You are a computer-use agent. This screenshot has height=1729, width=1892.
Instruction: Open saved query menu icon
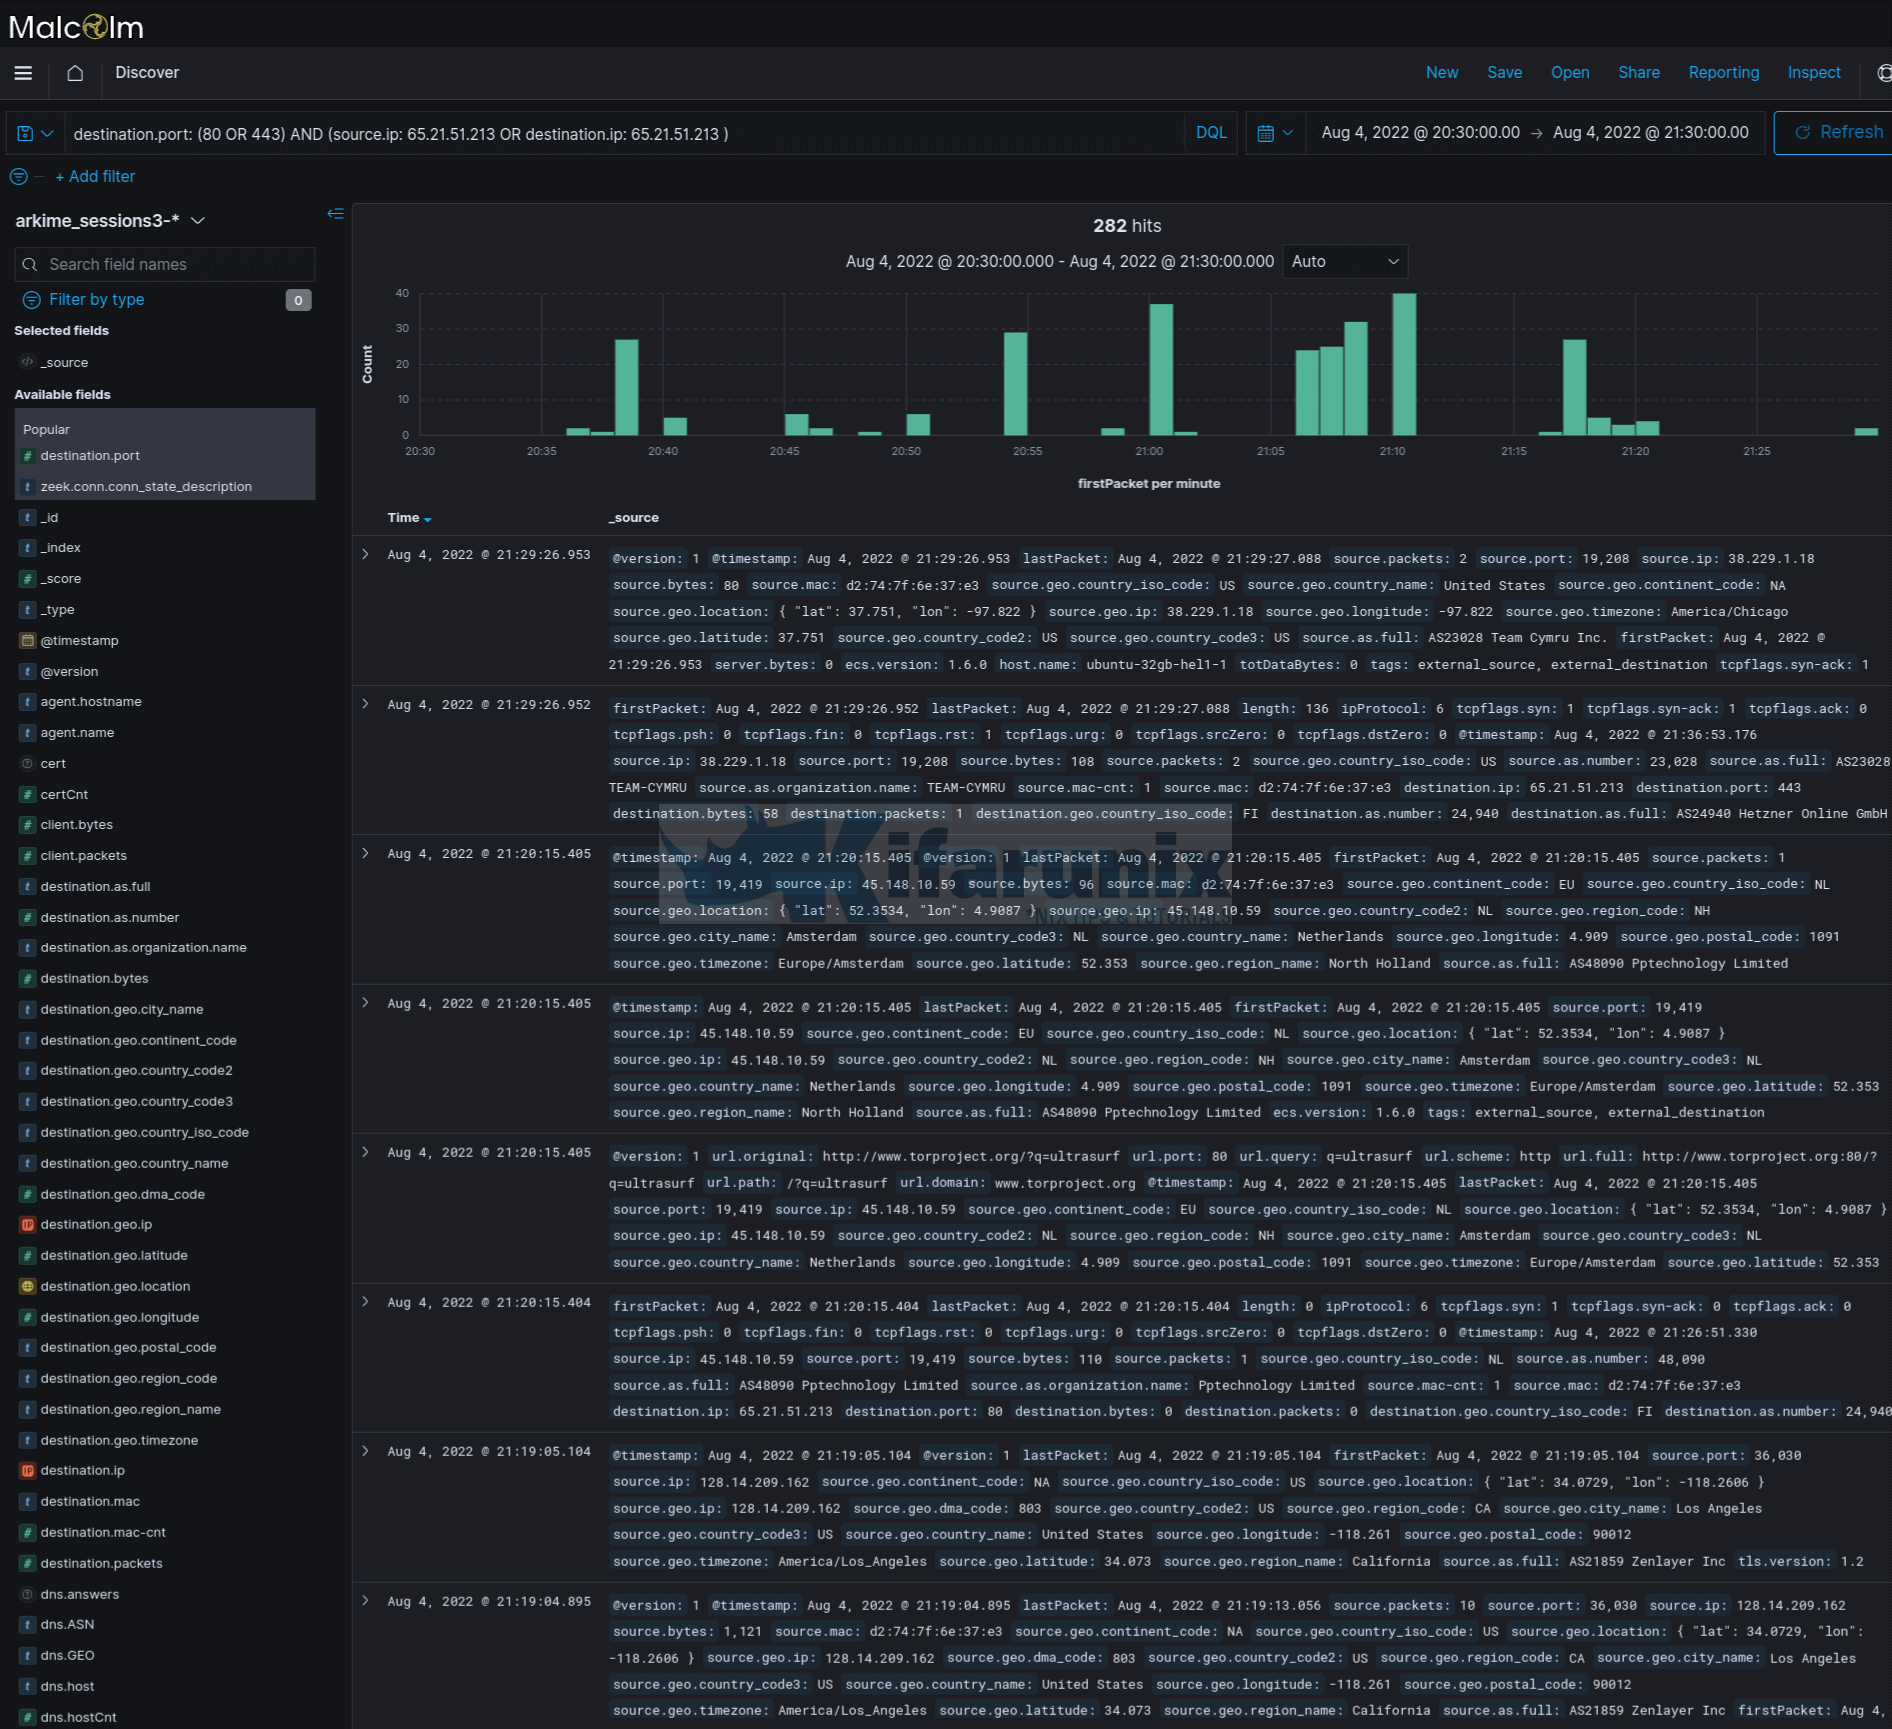[x=35, y=133]
